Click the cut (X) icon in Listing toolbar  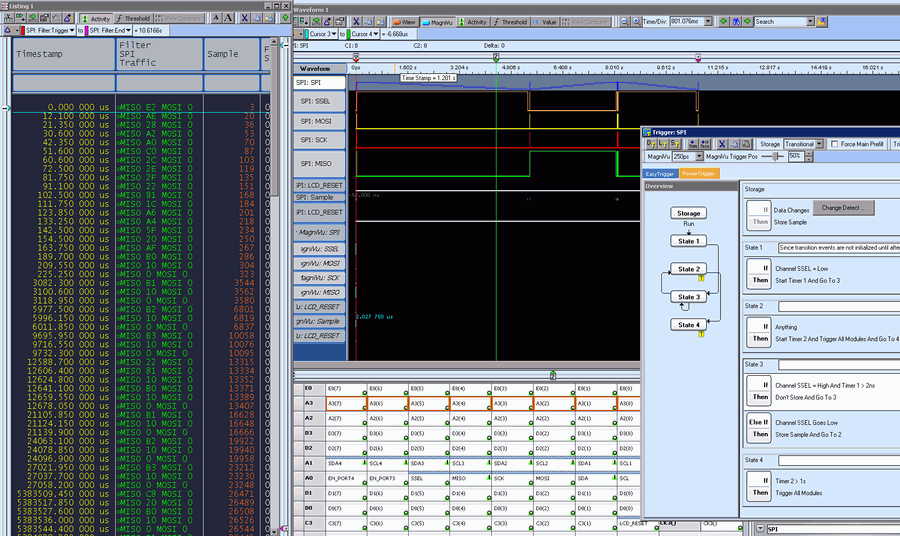click(x=245, y=18)
